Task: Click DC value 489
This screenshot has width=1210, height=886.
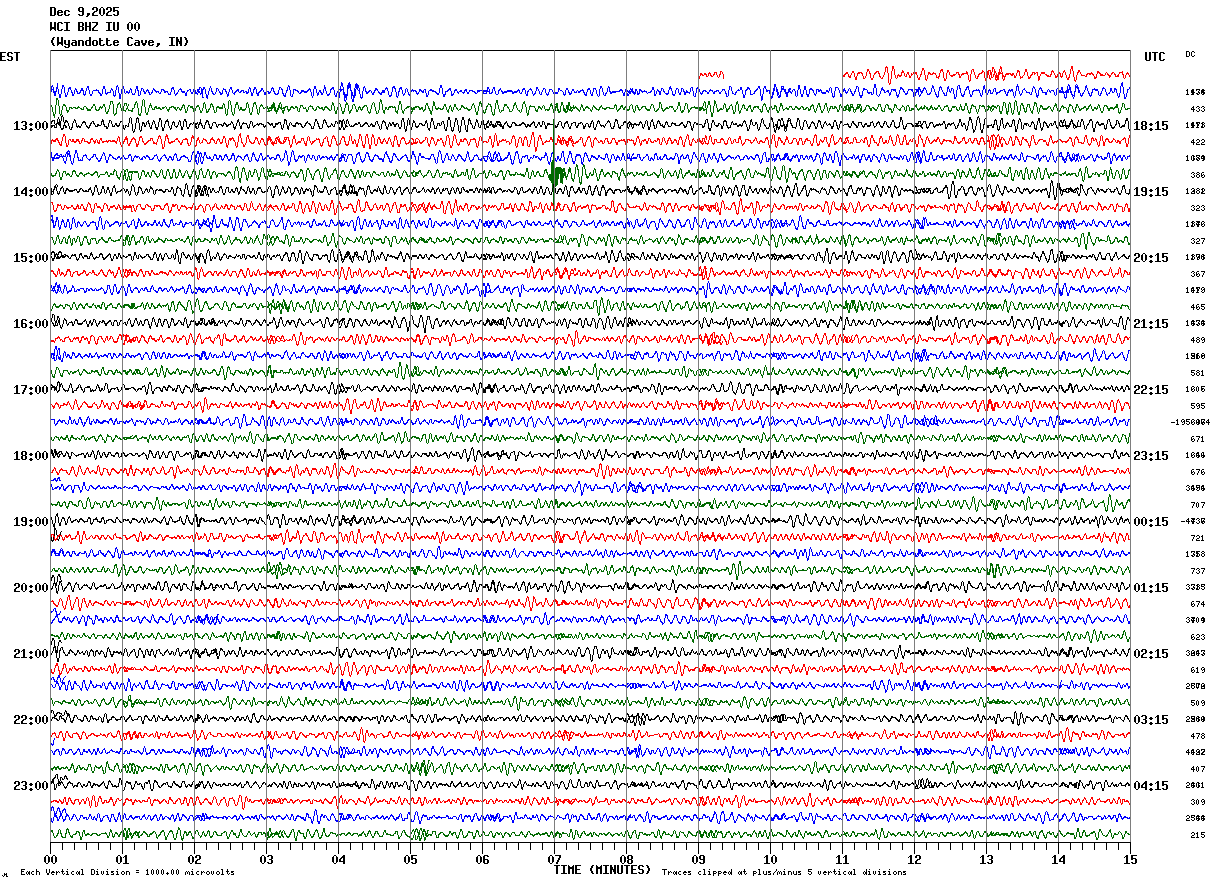Action: (1197, 340)
